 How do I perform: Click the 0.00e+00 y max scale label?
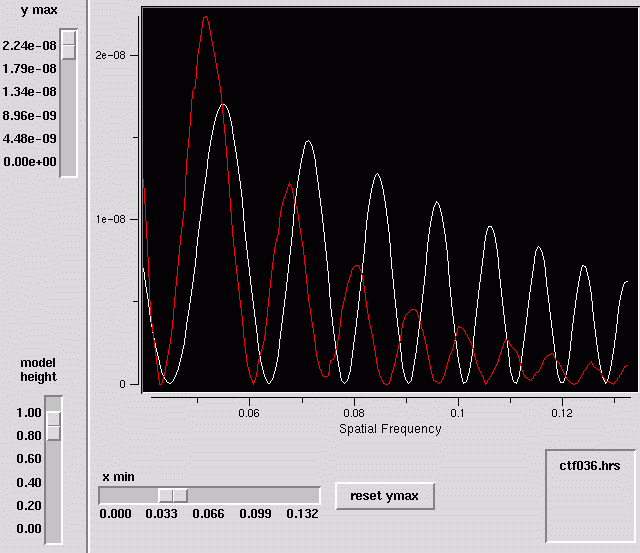(x=29, y=162)
